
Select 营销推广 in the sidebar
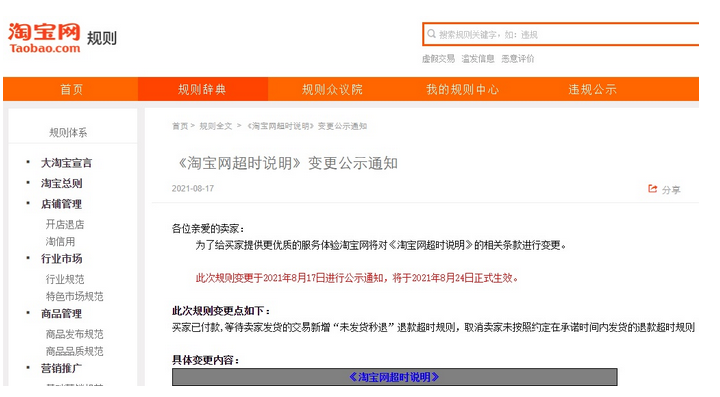(62, 369)
